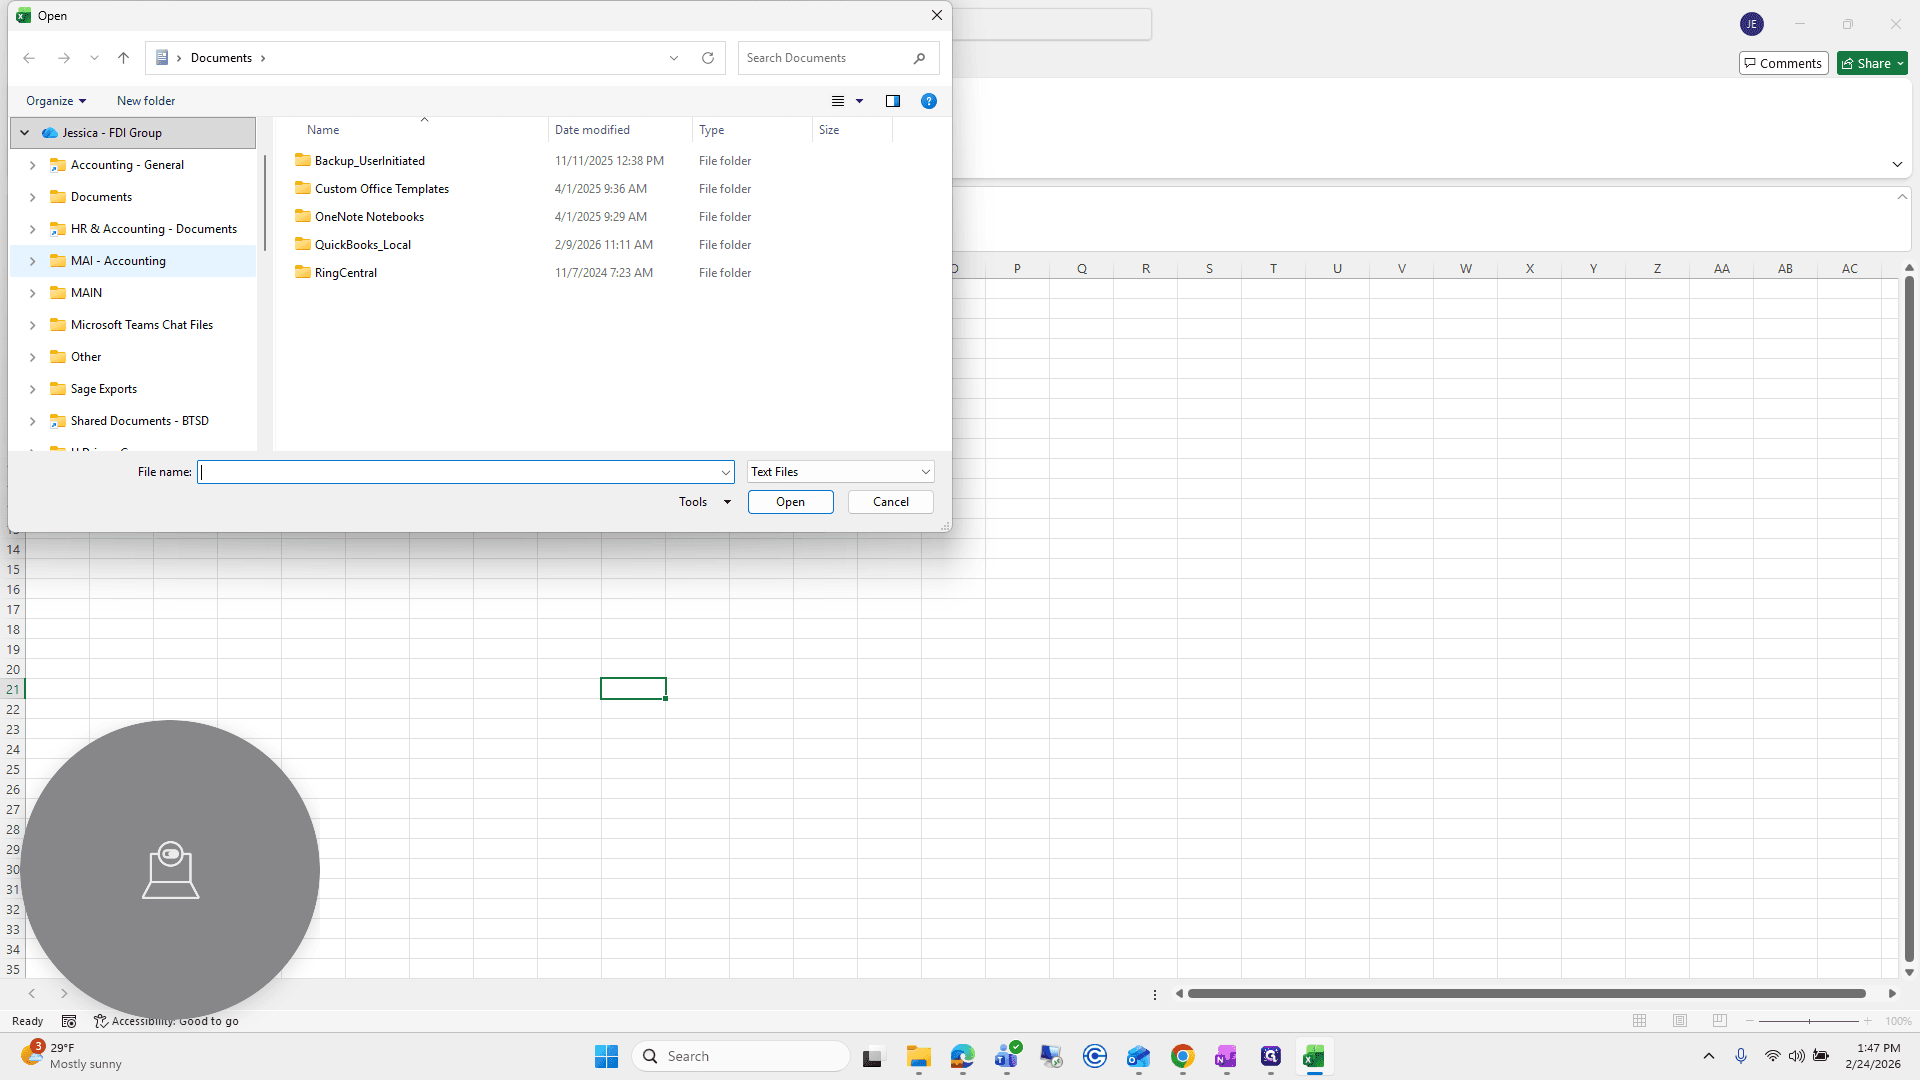1920x1080 pixels.
Task: Sort files by Date modified column
Action: click(x=620, y=130)
